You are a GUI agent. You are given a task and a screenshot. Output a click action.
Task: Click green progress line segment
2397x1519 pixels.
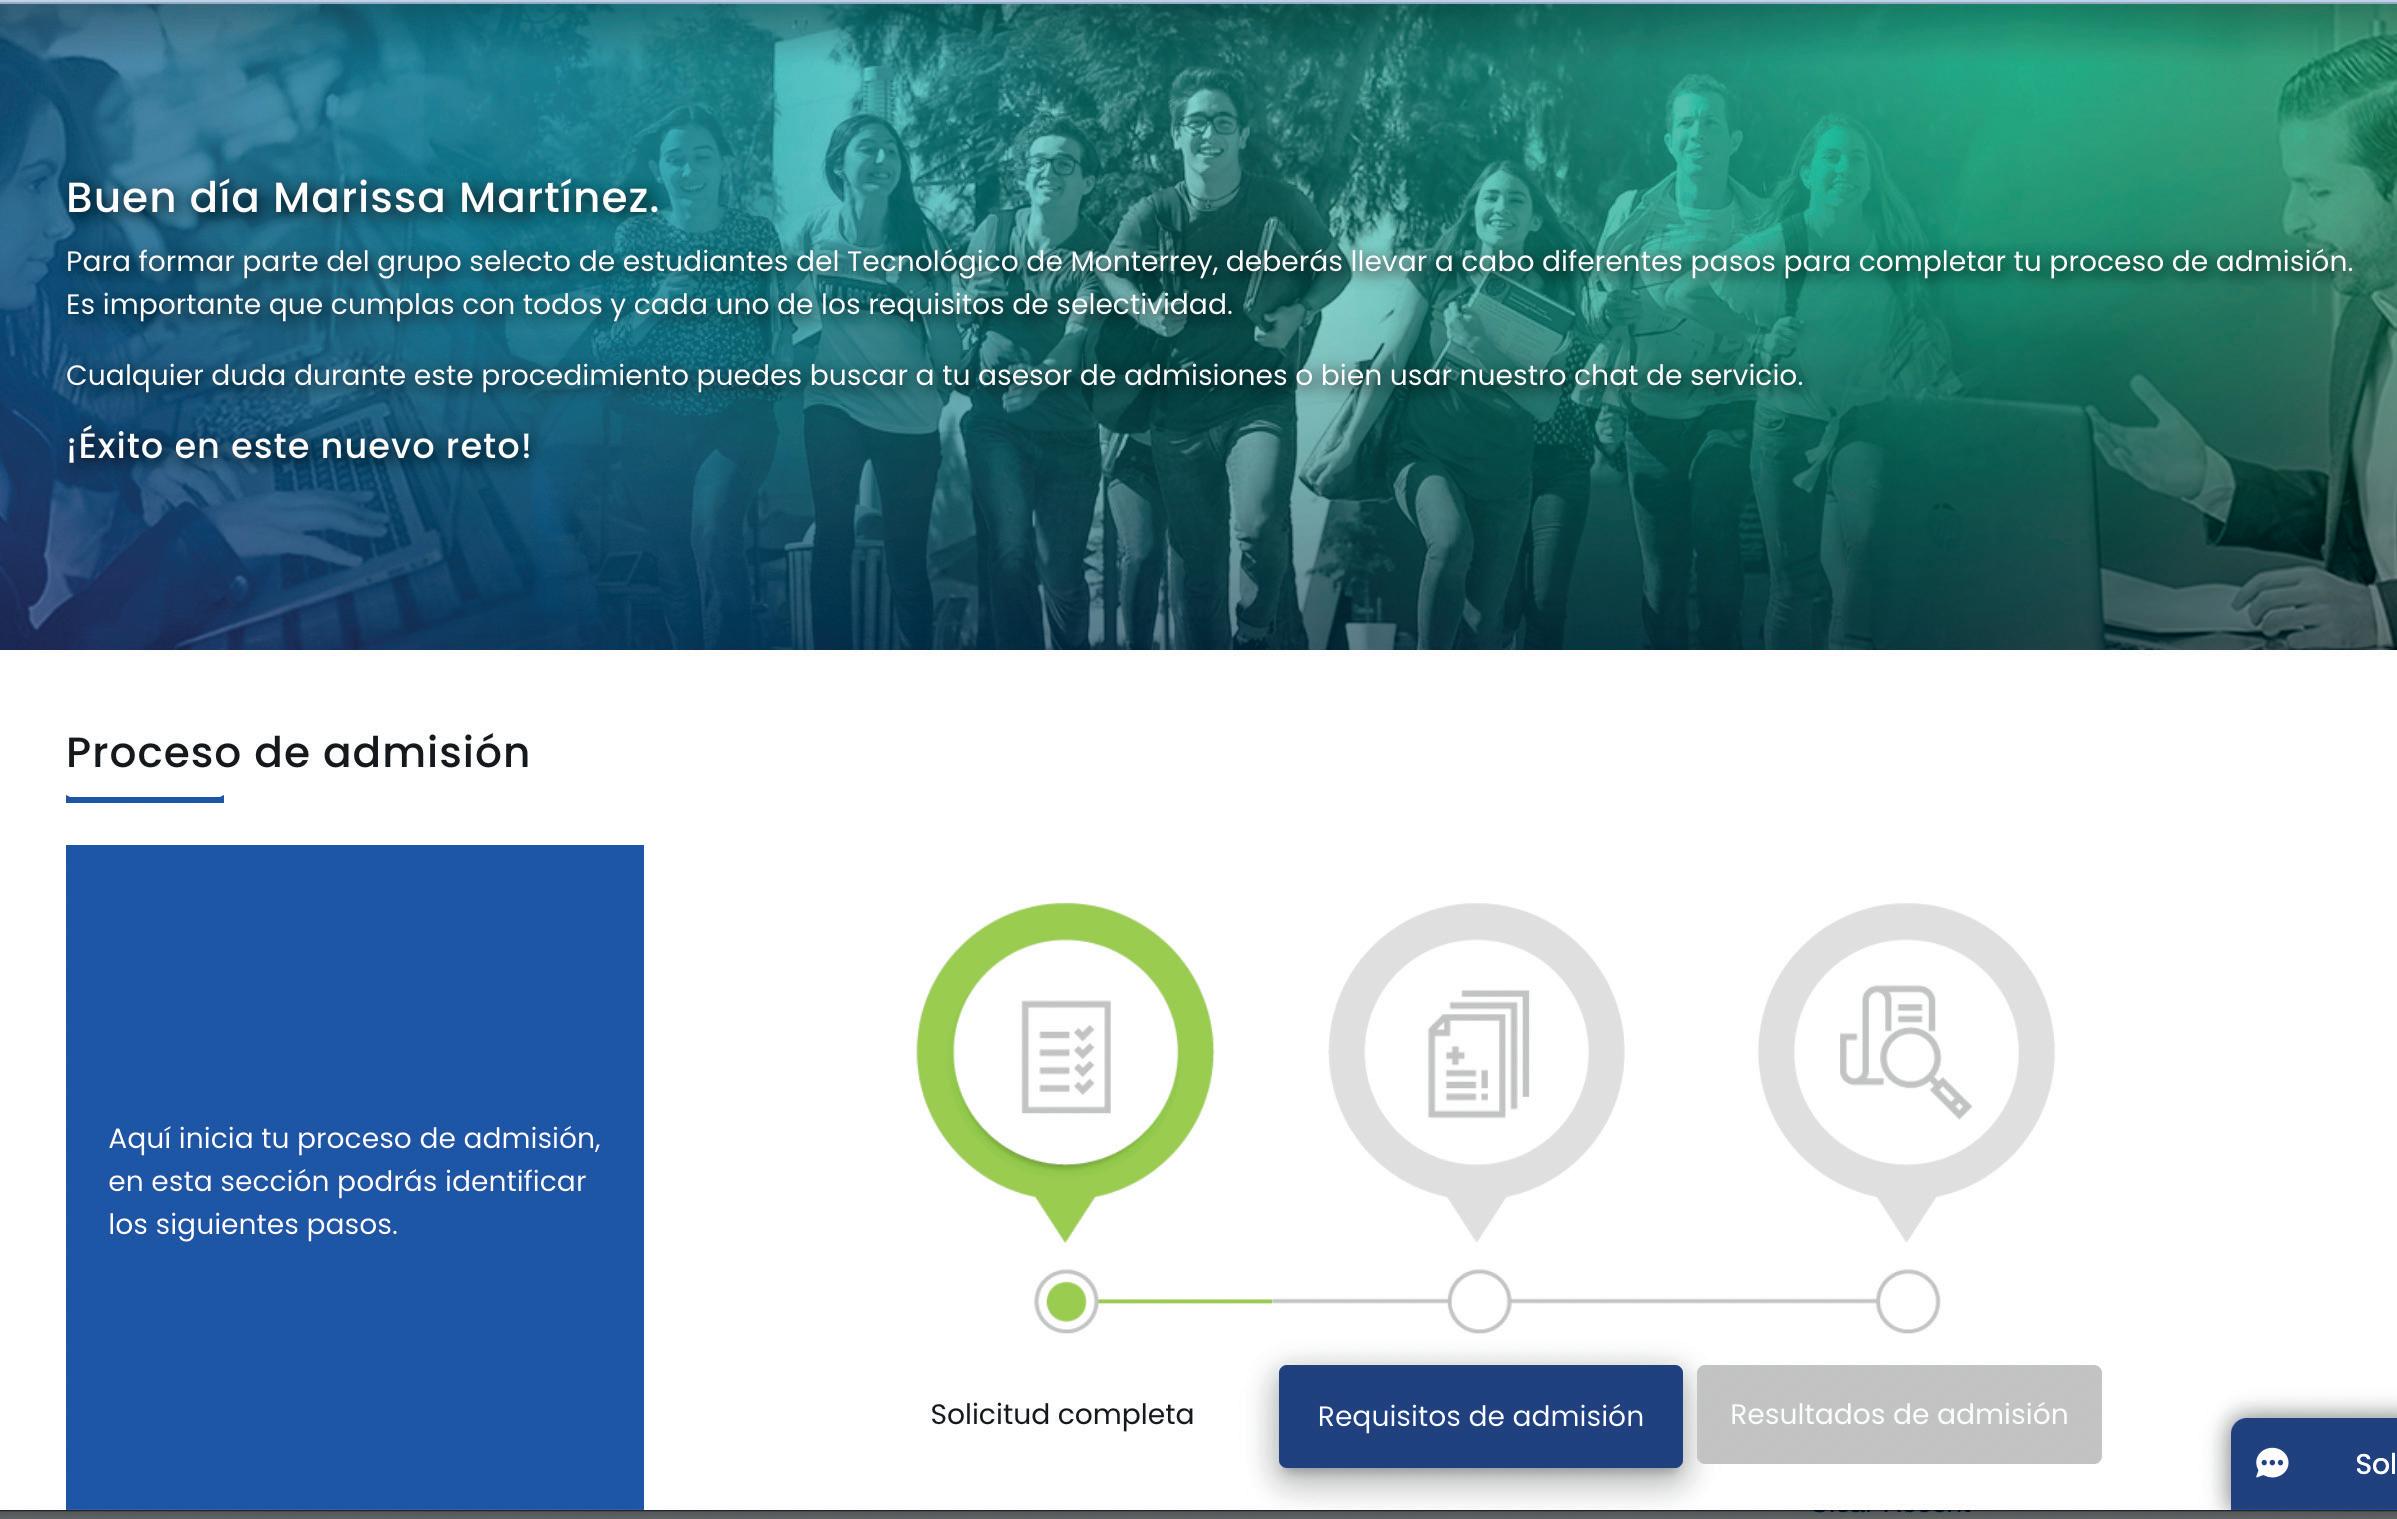1184,1301
